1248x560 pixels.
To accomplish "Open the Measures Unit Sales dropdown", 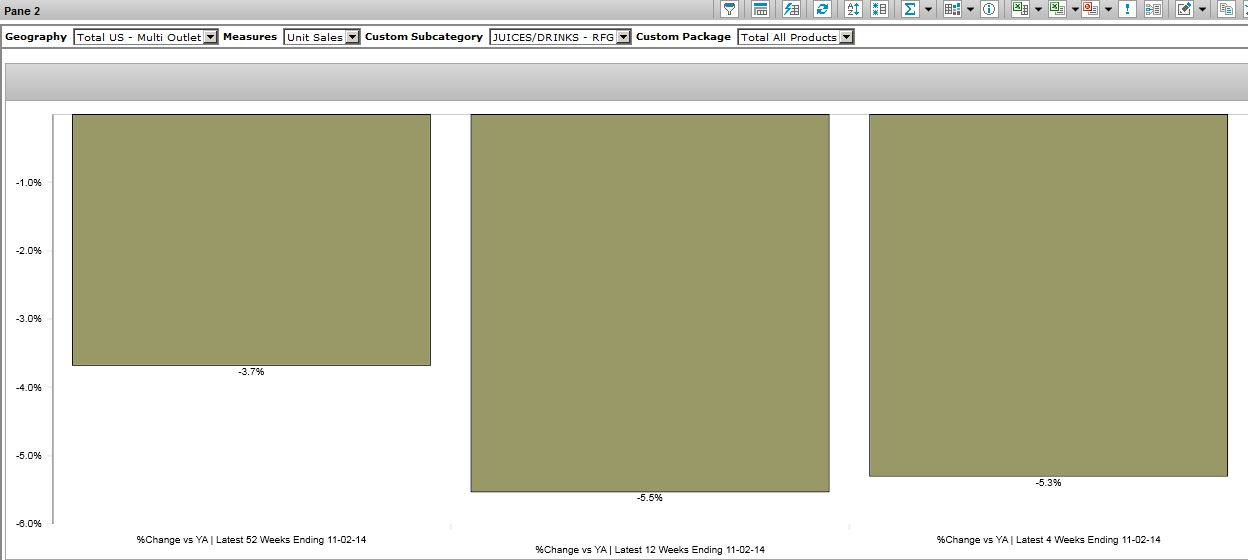I will coord(352,37).
